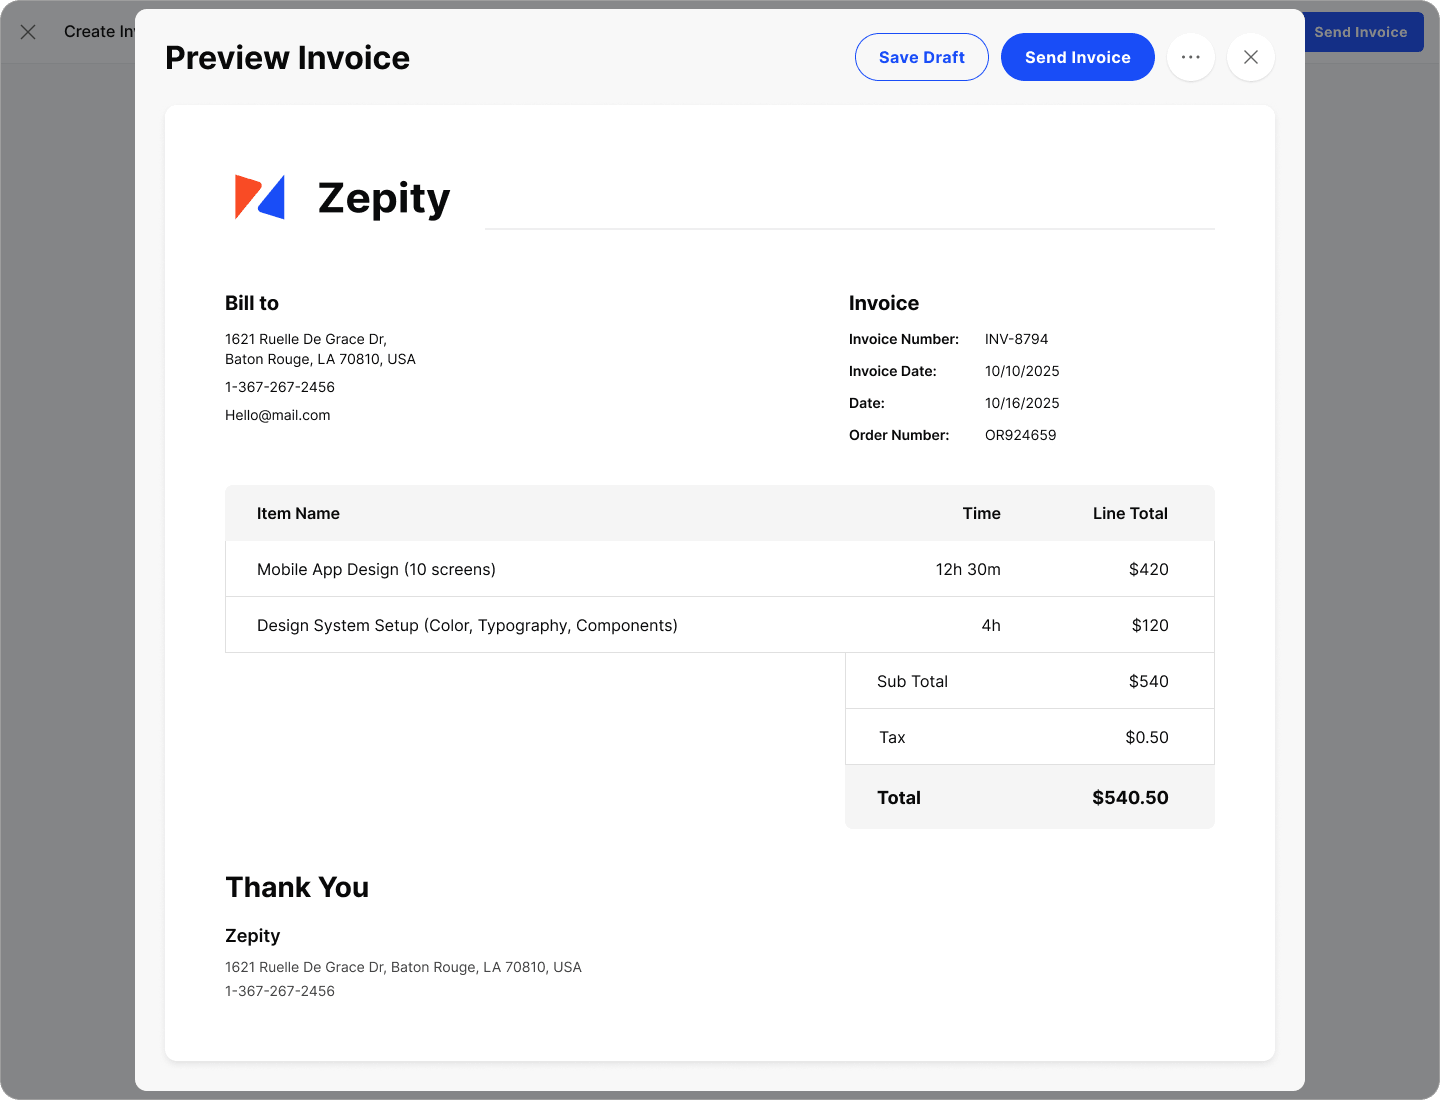Click the Sub Total value $540
Screen dimensions: 1440x1100
[x=1148, y=681]
